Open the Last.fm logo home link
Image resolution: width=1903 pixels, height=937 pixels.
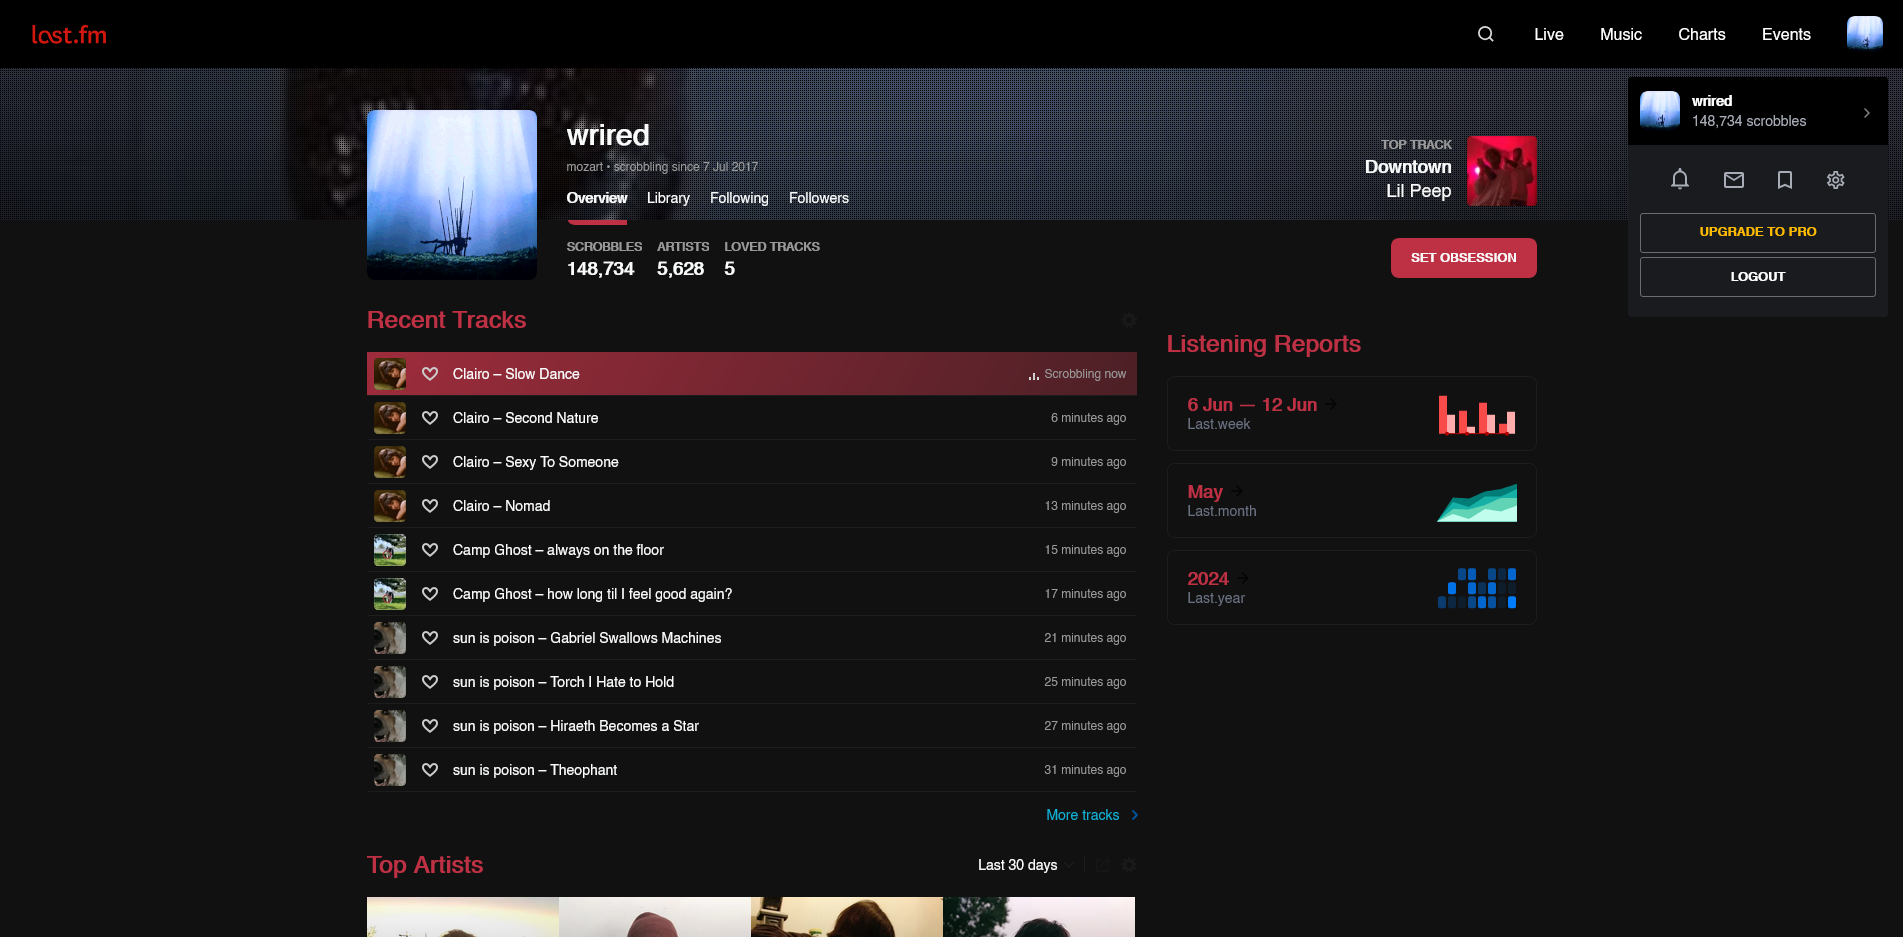point(69,35)
